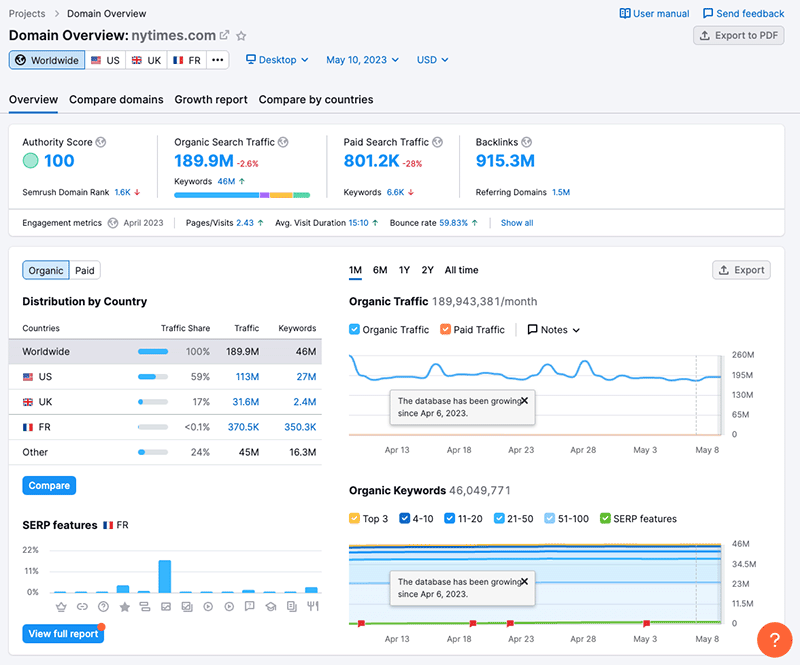
Task: Click globe icon beside Backlinks heading
Action: (x=527, y=142)
